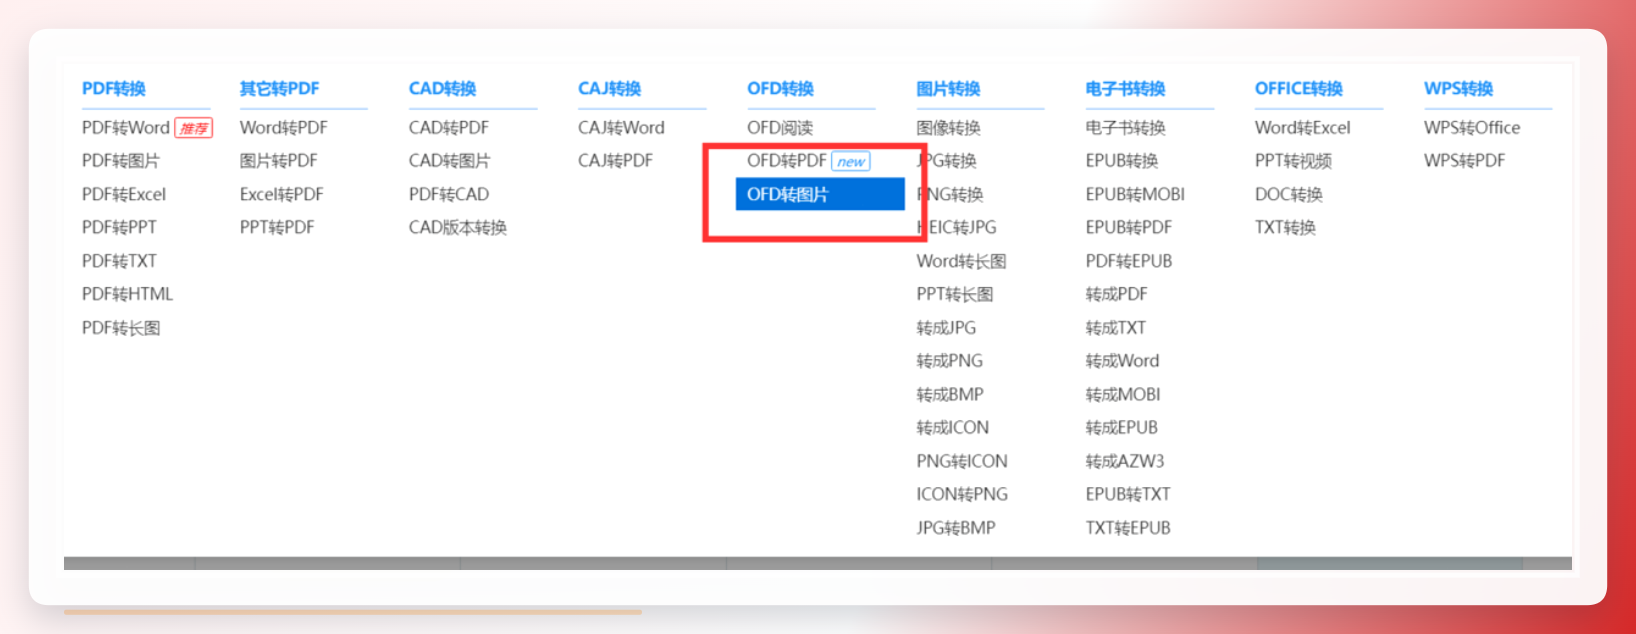This screenshot has height=634, width=1636.
Task: Choose the Word转长图 option
Action: pyautogui.click(x=961, y=261)
